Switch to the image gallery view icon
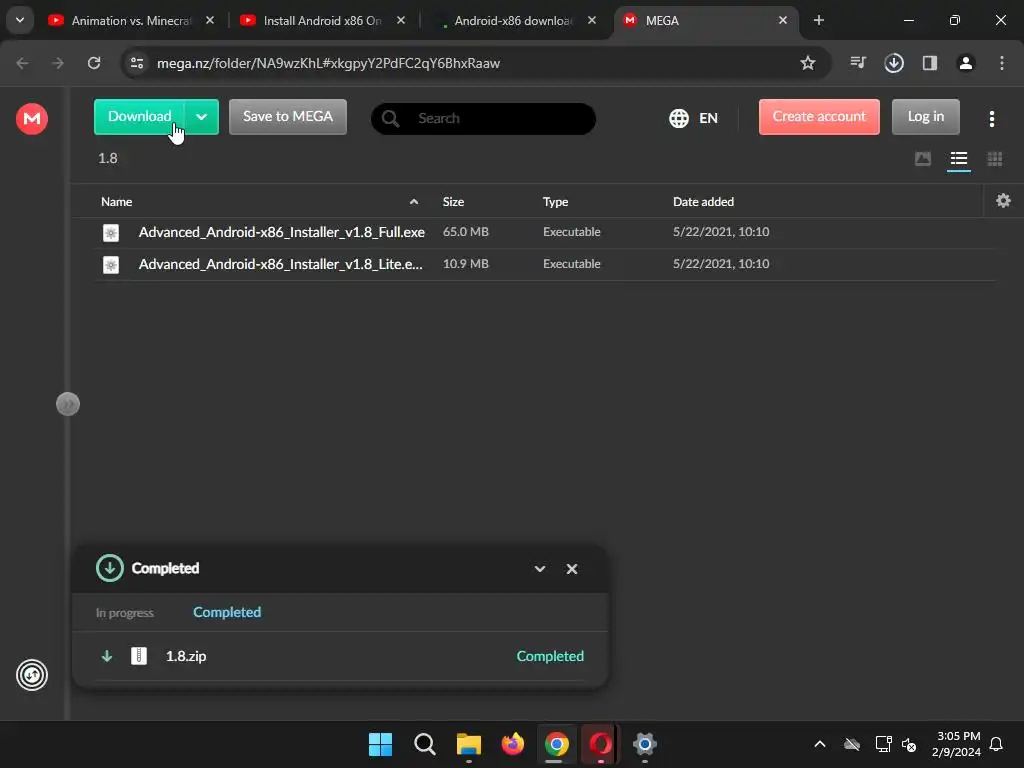This screenshot has width=1024, height=768. [923, 159]
